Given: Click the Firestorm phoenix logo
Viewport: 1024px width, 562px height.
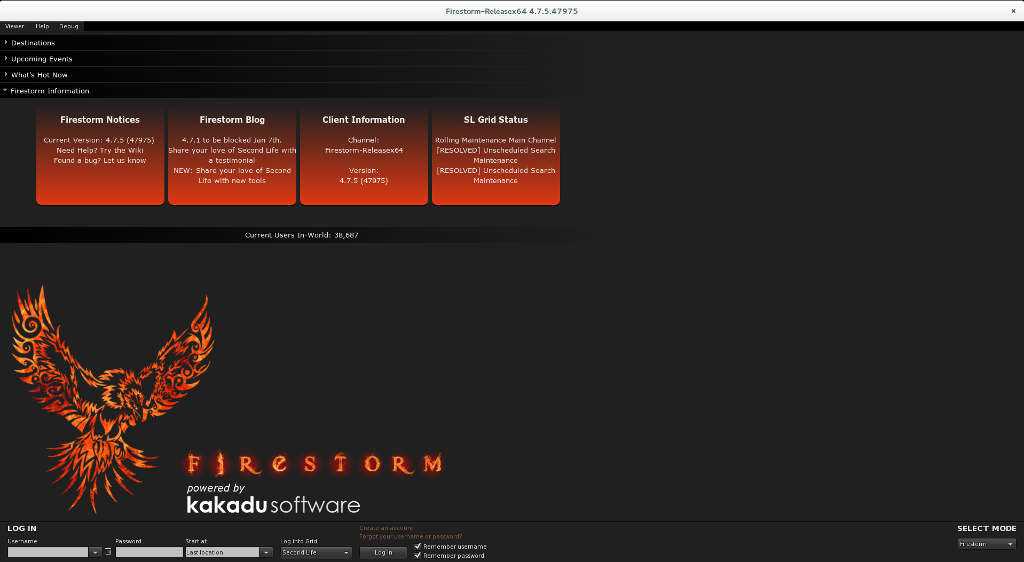Looking at the screenshot, I should pyautogui.click(x=110, y=395).
